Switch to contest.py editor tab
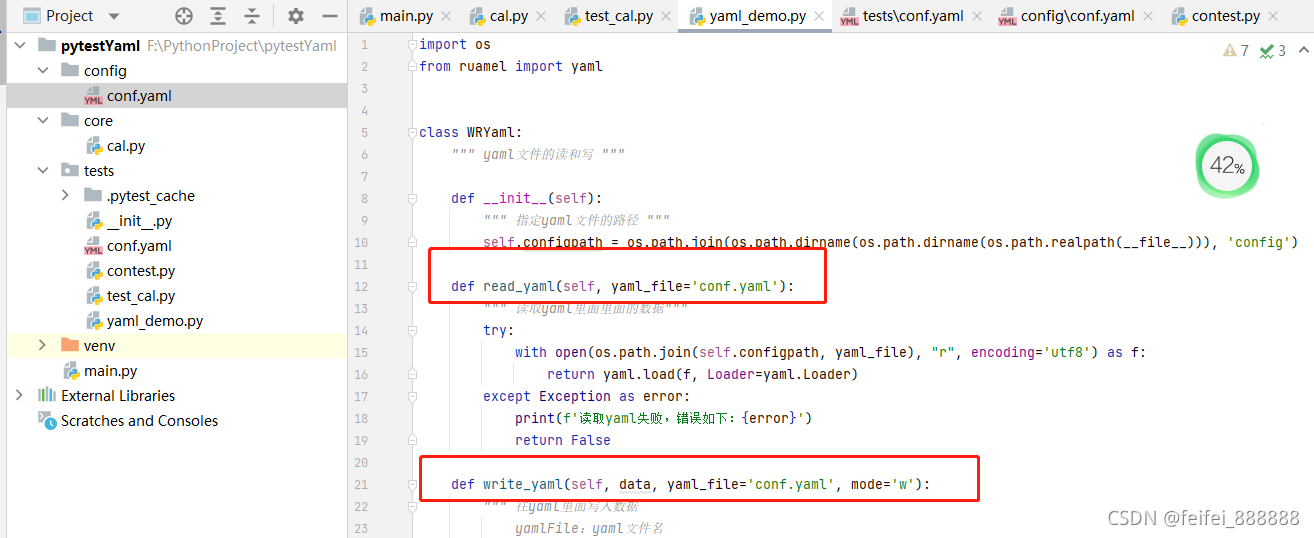Viewport: 1314px width, 538px height. point(1225,16)
